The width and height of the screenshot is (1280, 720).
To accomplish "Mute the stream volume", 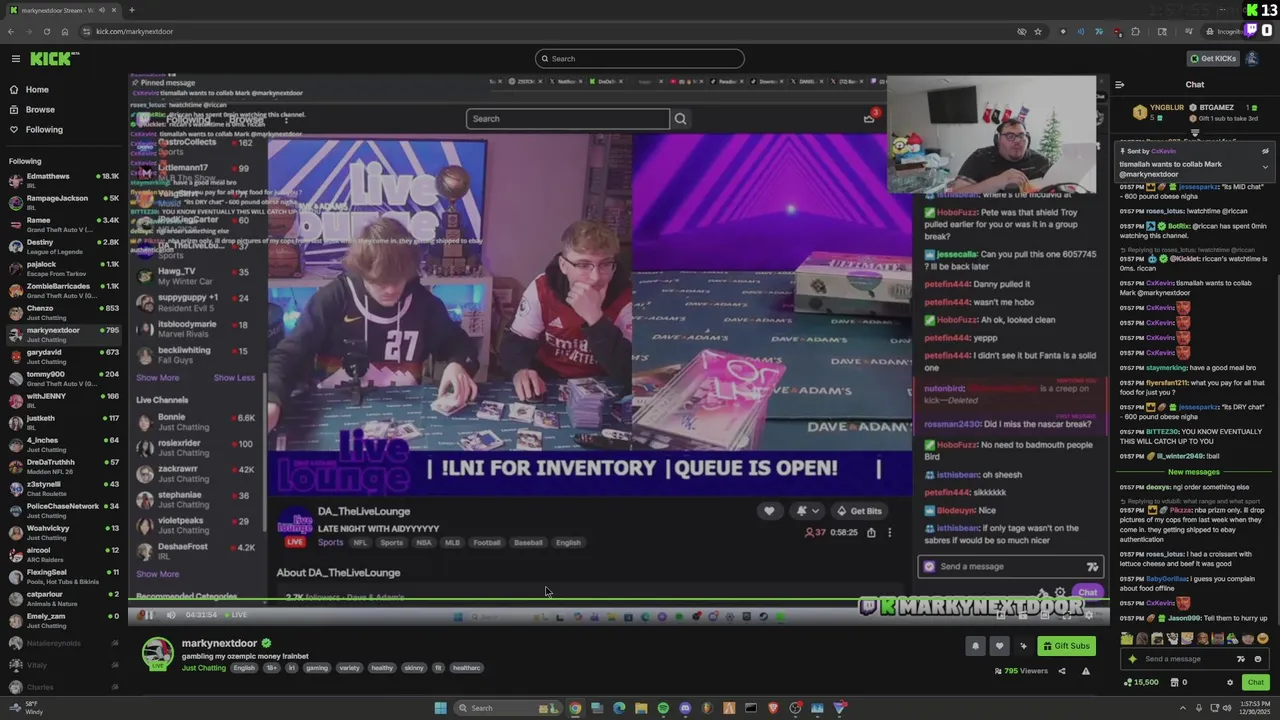I will click(171, 615).
